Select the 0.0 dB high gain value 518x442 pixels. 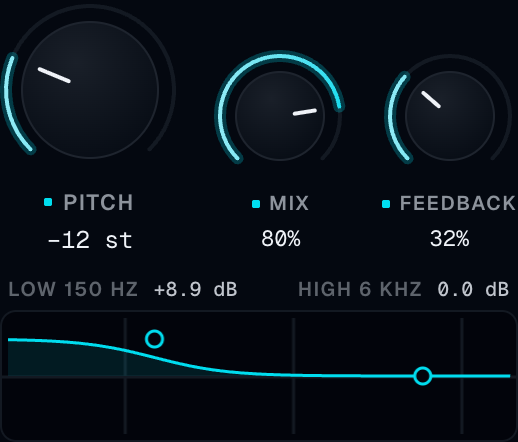click(x=473, y=289)
